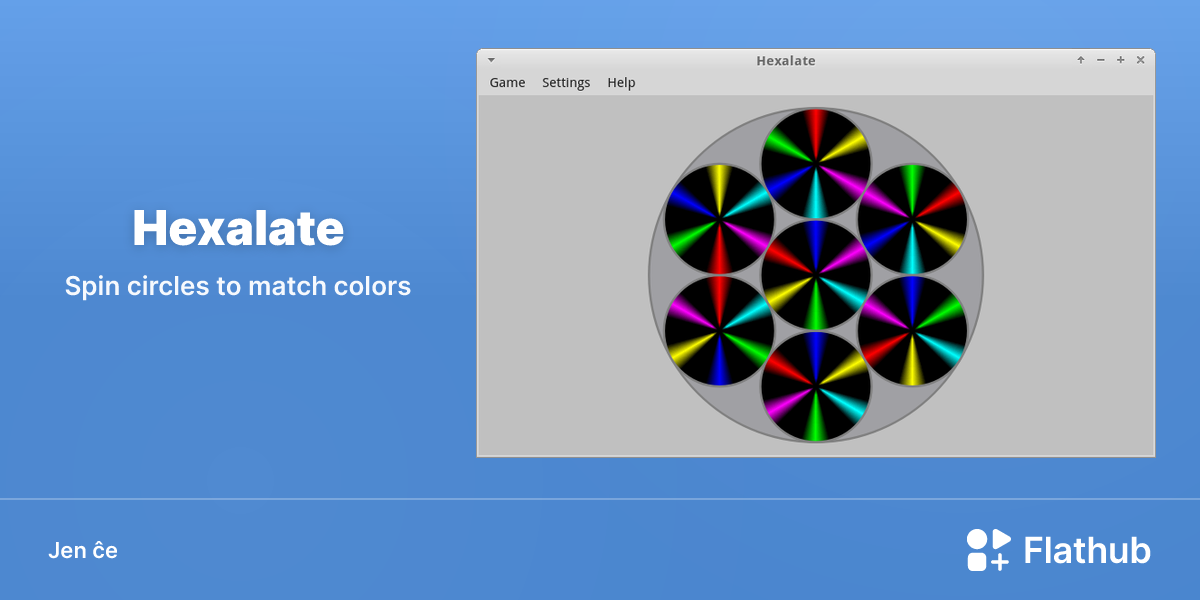Open the Game menu
Viewport: 1200px width, 600px height.
tap(507, 83)
